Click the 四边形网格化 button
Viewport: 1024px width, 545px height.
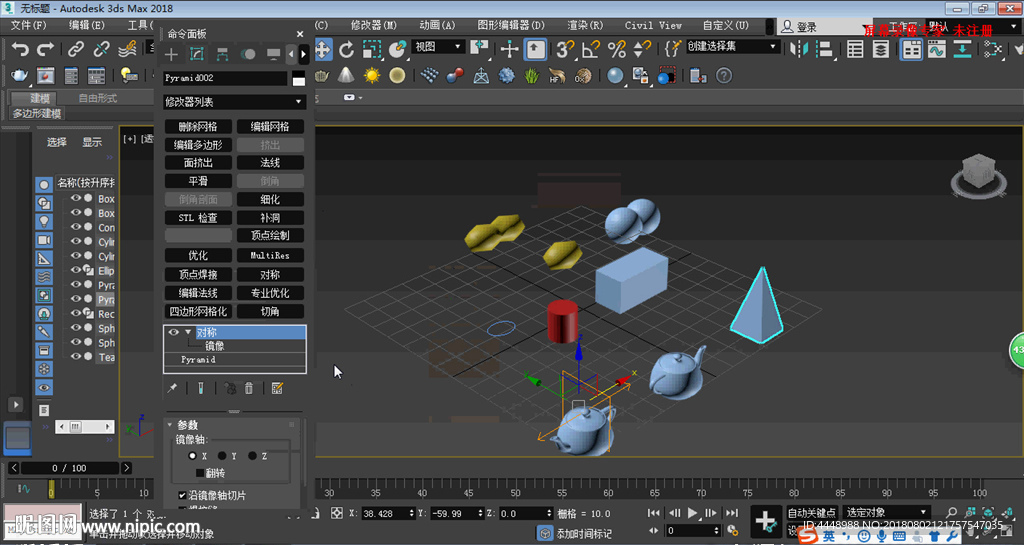(198, 311)
